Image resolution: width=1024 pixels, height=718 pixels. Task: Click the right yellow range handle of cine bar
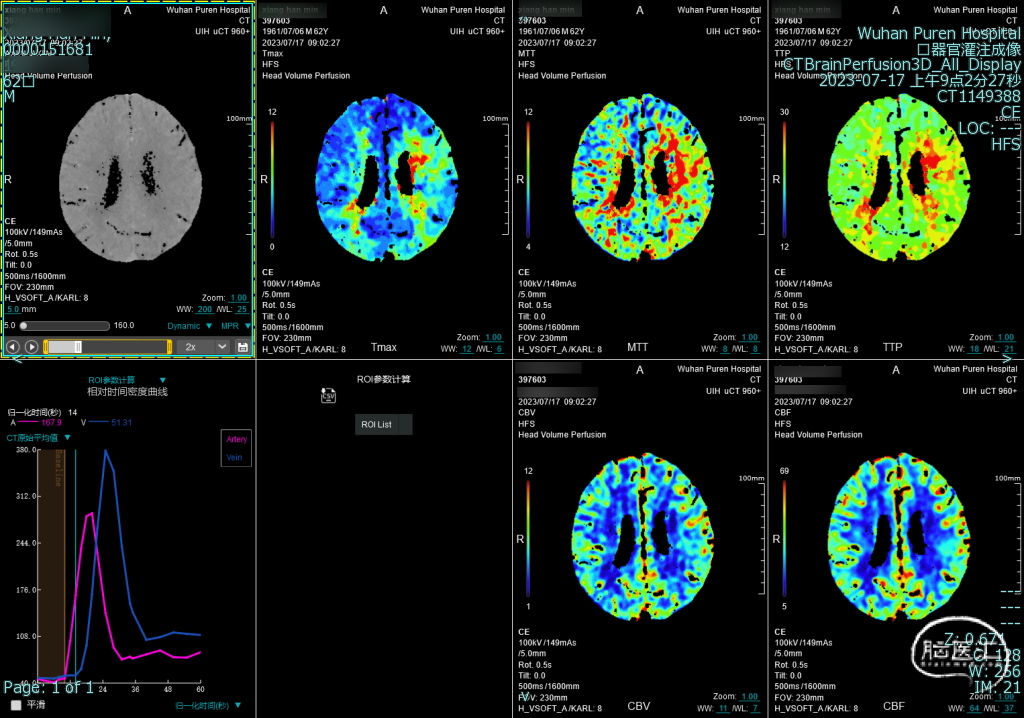tap(169, 347)
